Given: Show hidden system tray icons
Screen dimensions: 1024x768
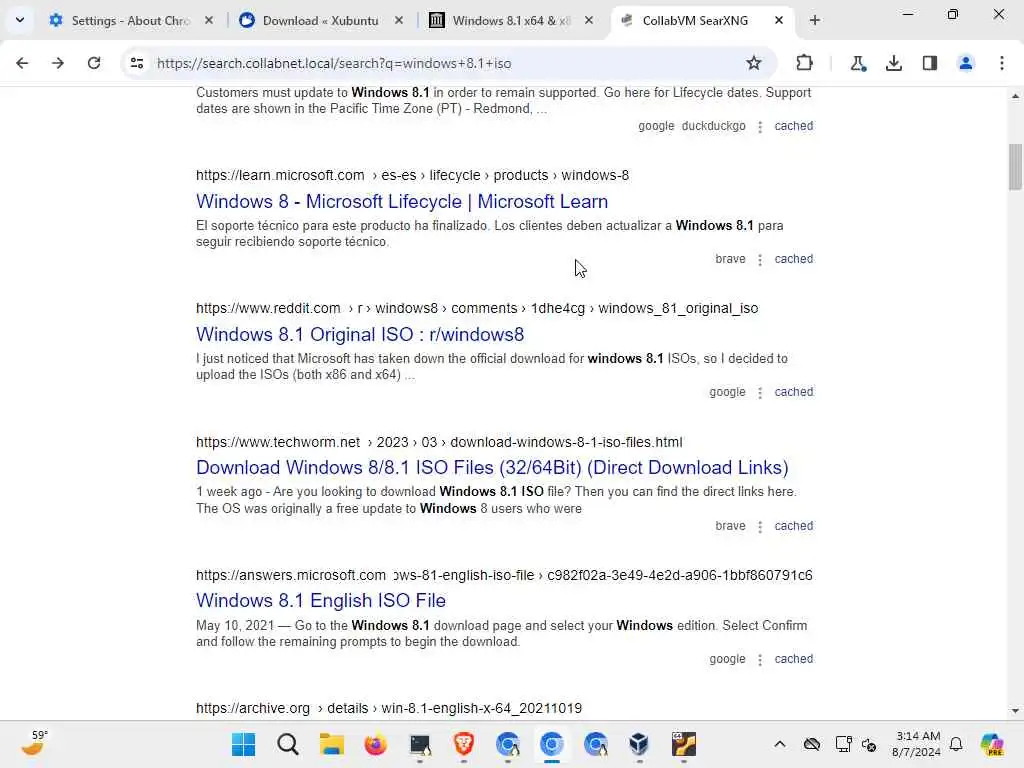Looking at the screenshot, I should point(780,744).
